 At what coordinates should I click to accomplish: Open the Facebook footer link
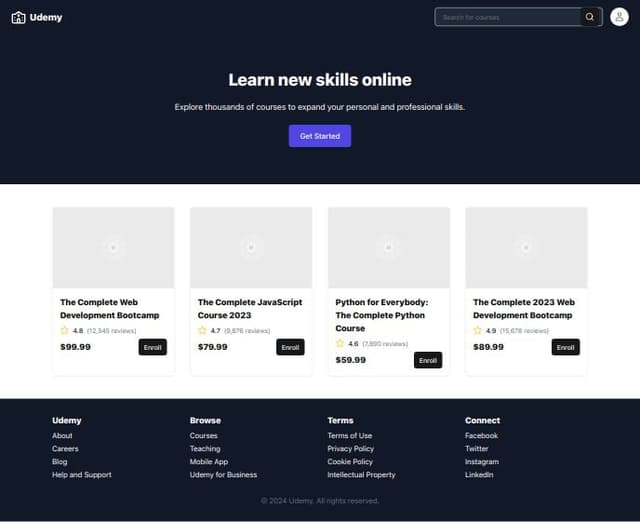(x=481, y=435)
